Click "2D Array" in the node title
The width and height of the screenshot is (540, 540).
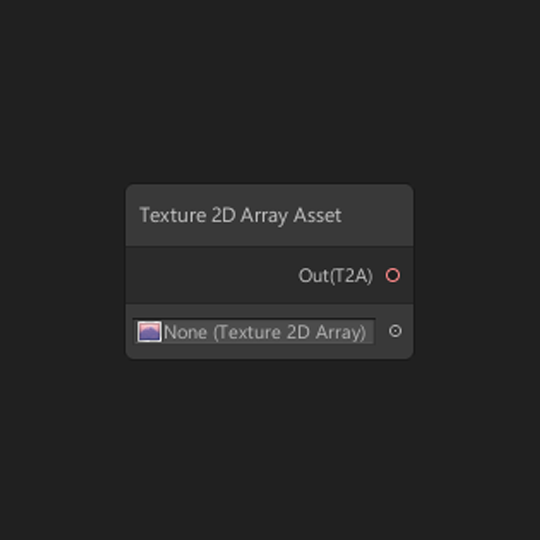(x=250, y=216)
